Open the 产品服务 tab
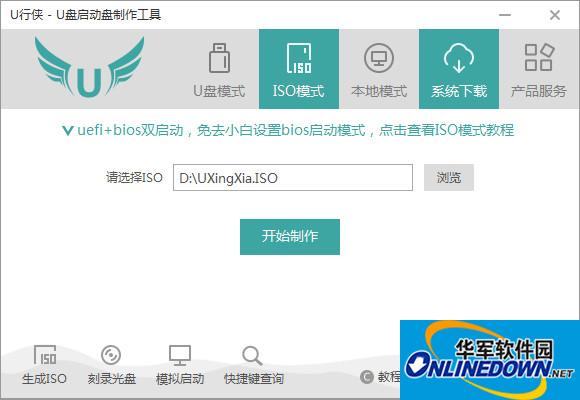 coord(539,69)
